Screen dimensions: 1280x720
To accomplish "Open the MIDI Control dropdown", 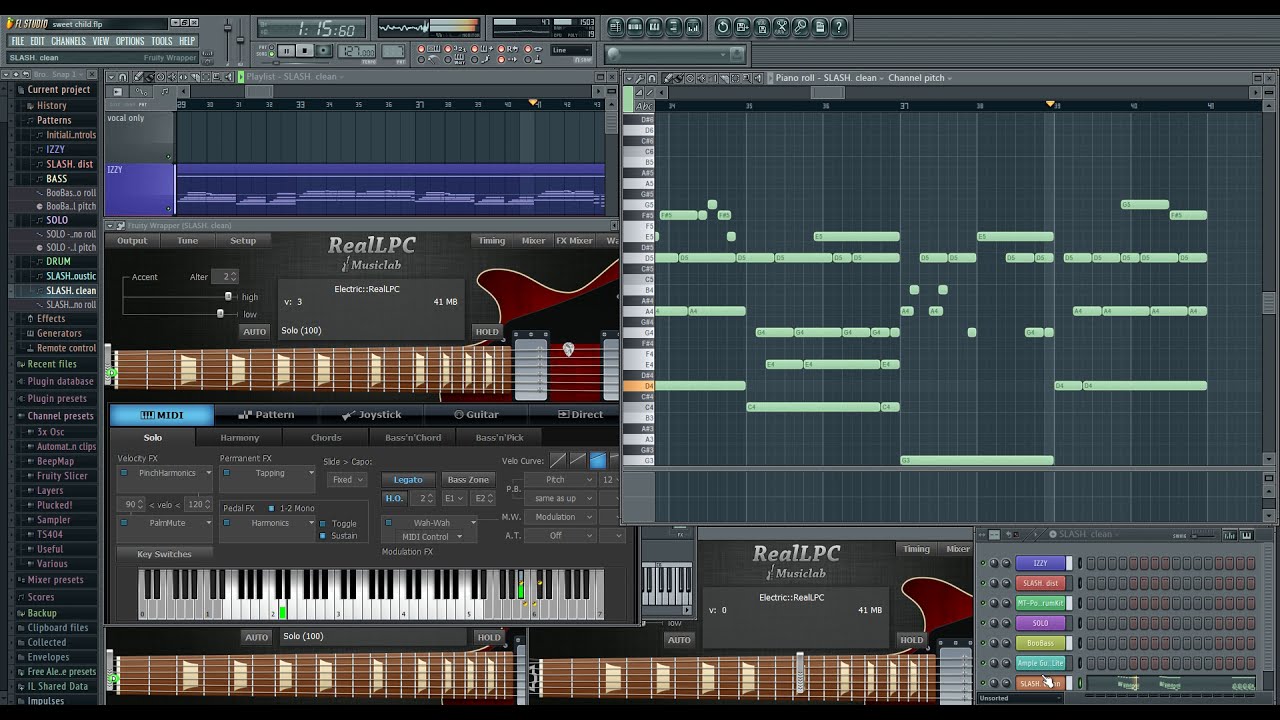I will 427,537.
